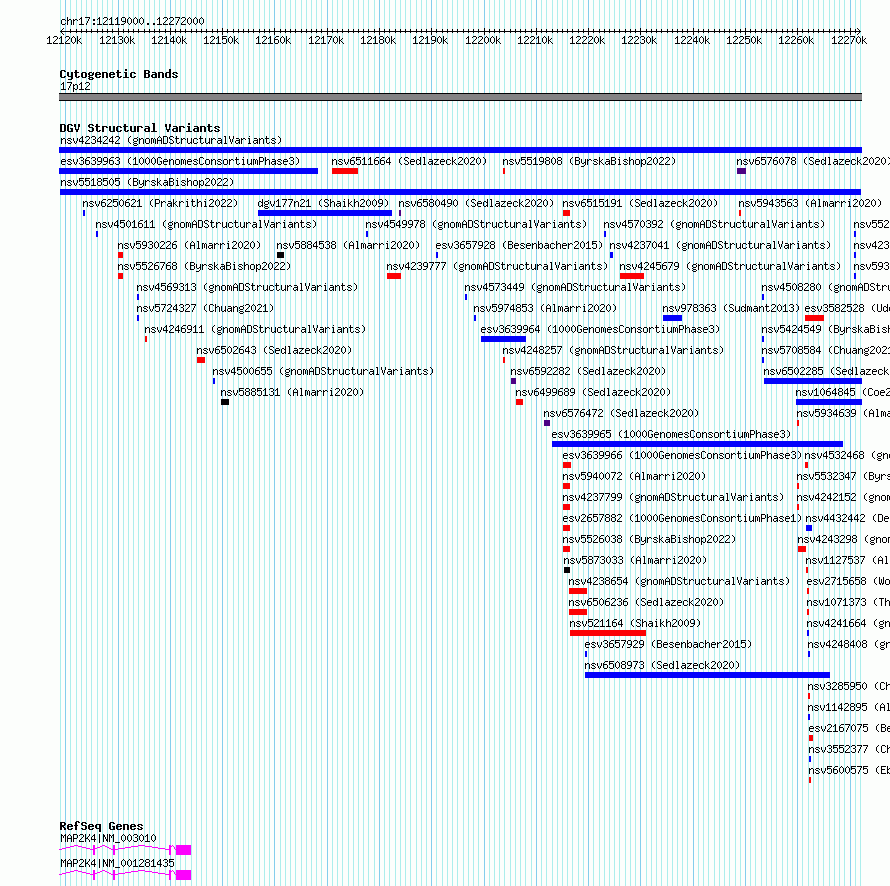Click the red nsv4245679 variant bar
This screenshot has height=886, width=890.
pyautogui.click(x=632, y=276)
